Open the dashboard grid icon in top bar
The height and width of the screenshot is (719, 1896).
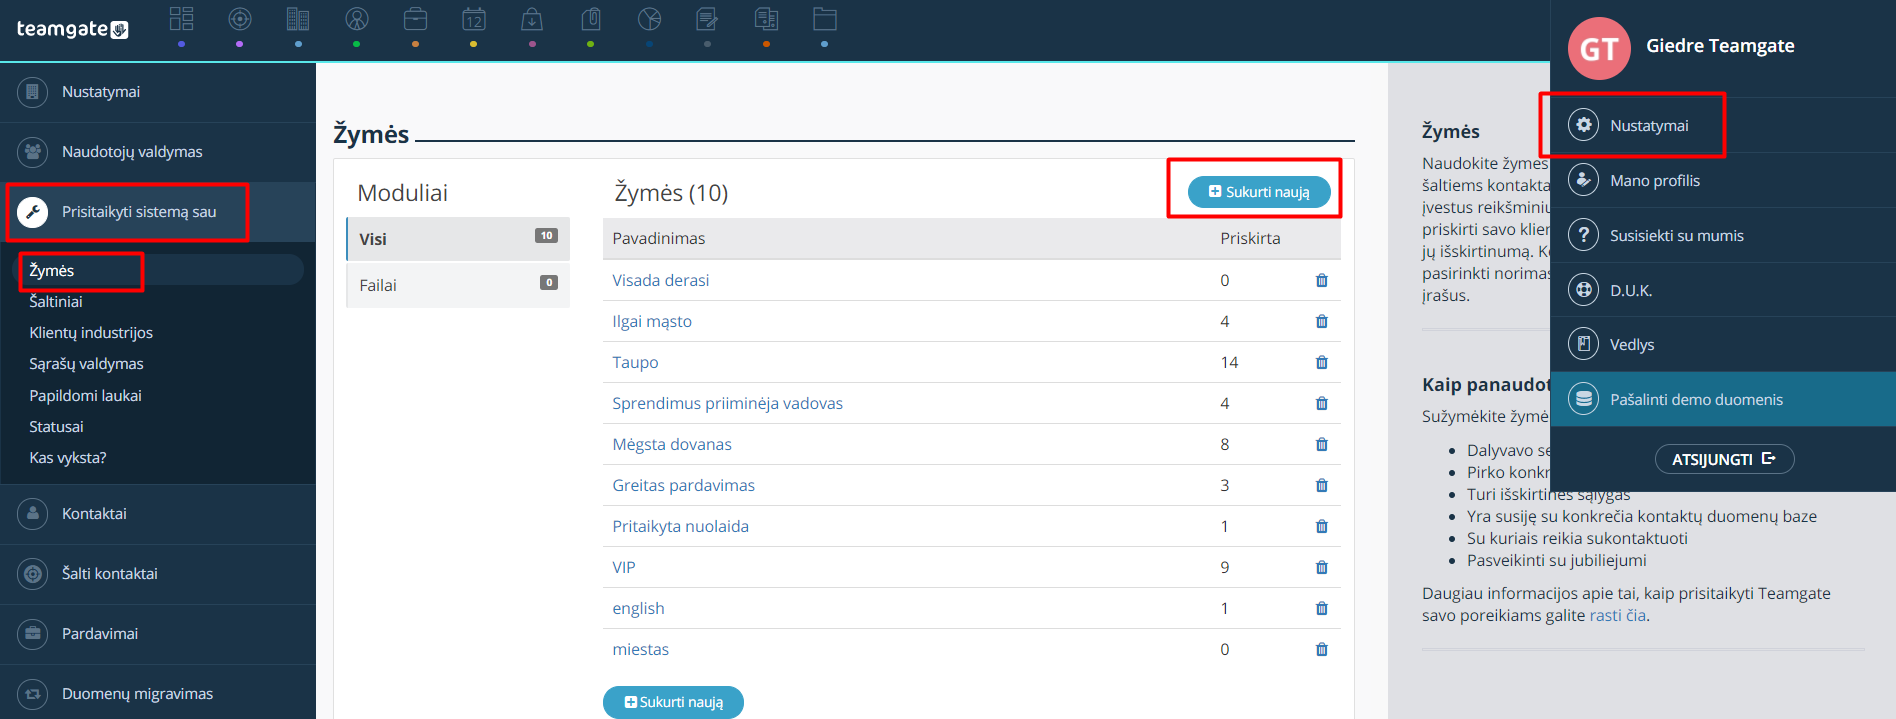tap(181, 19)
